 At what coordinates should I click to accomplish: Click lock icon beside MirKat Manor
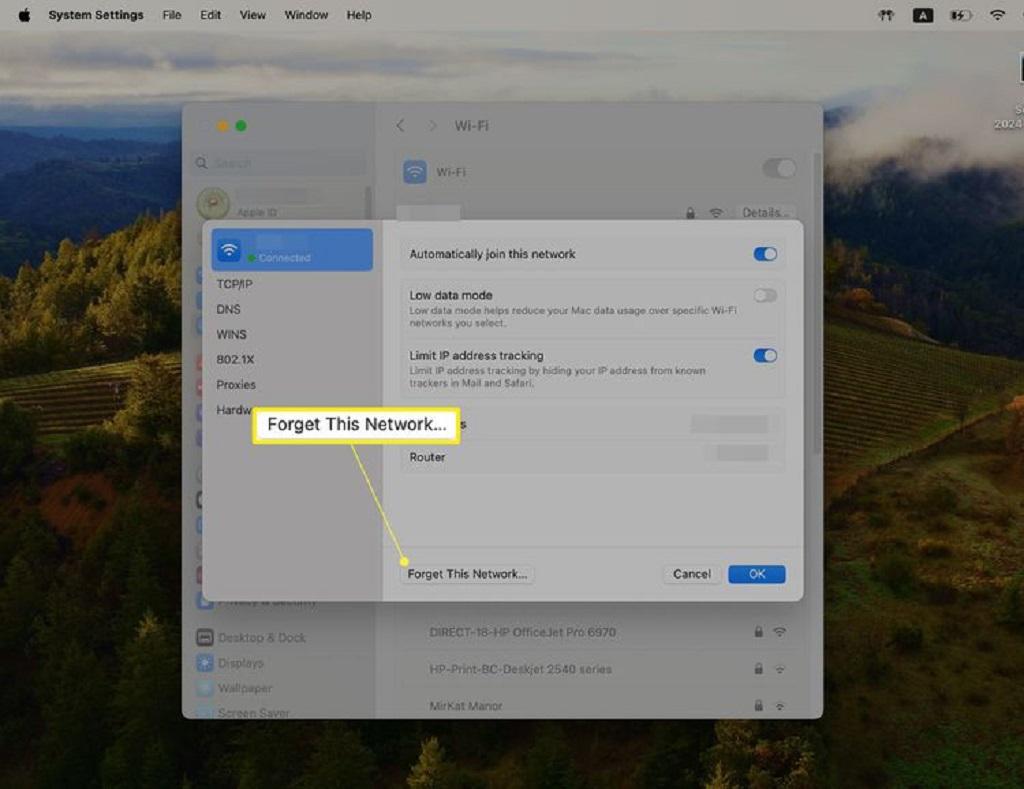pyautogui.click(x=758, y=705)
